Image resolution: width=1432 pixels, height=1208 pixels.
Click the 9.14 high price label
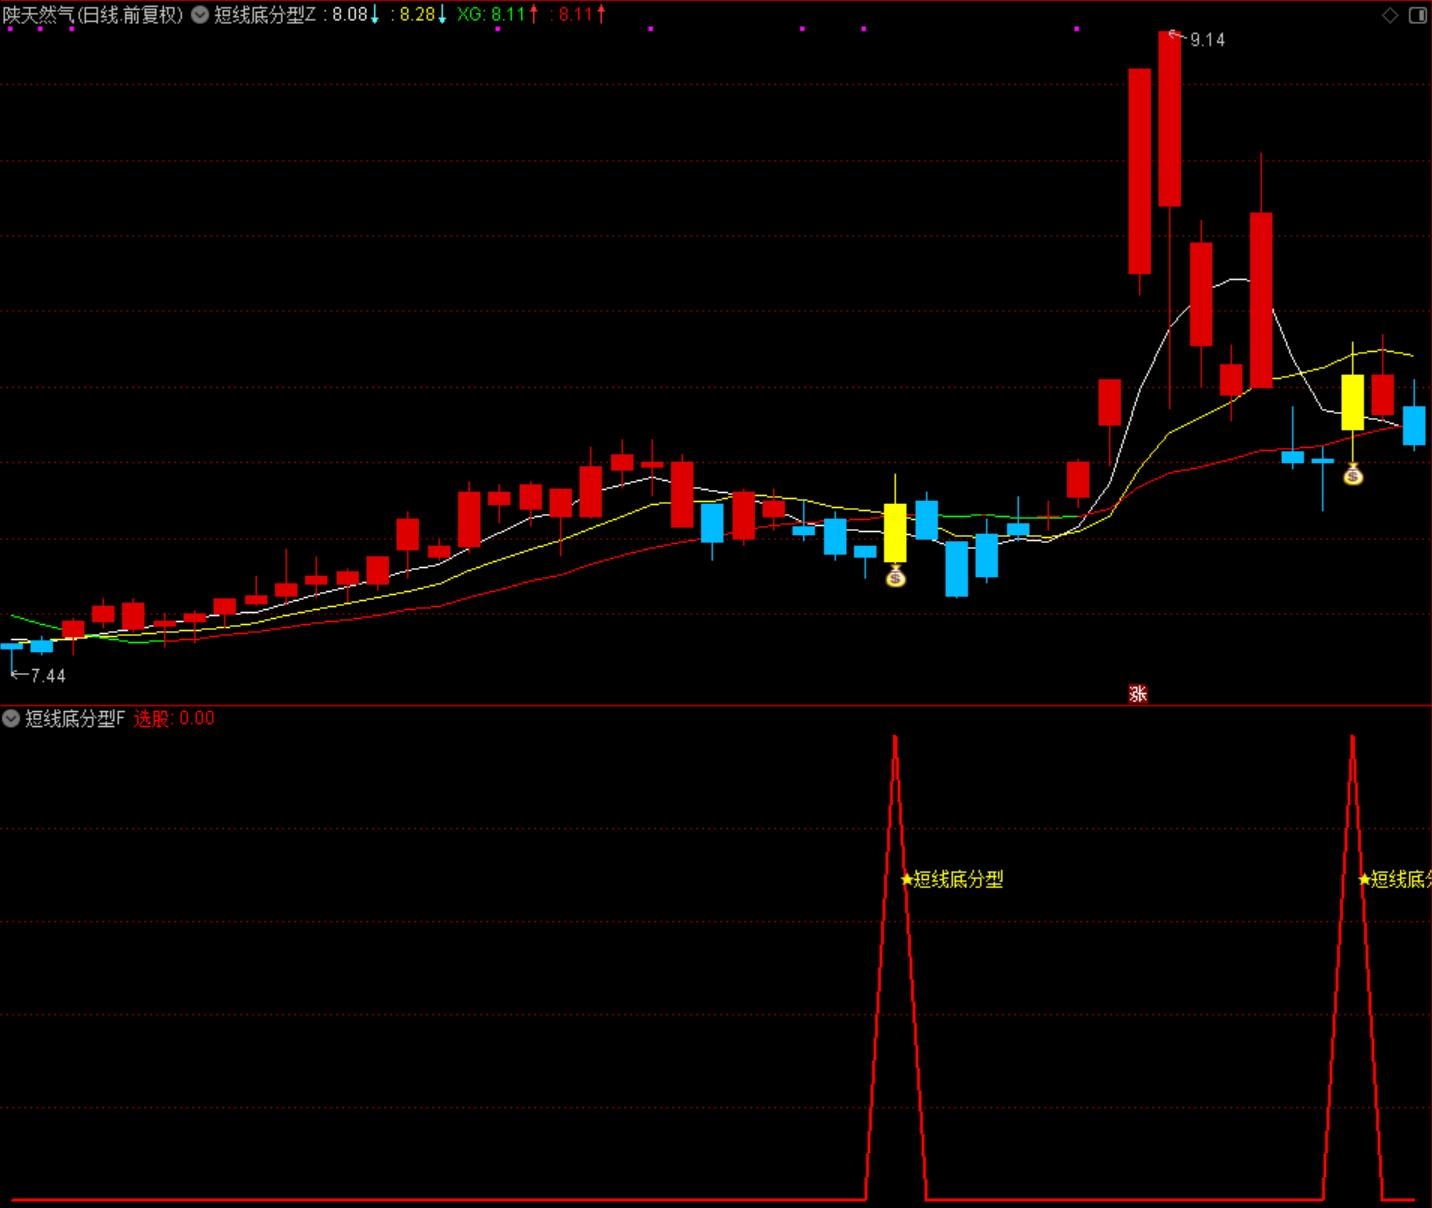point(1207,40)
